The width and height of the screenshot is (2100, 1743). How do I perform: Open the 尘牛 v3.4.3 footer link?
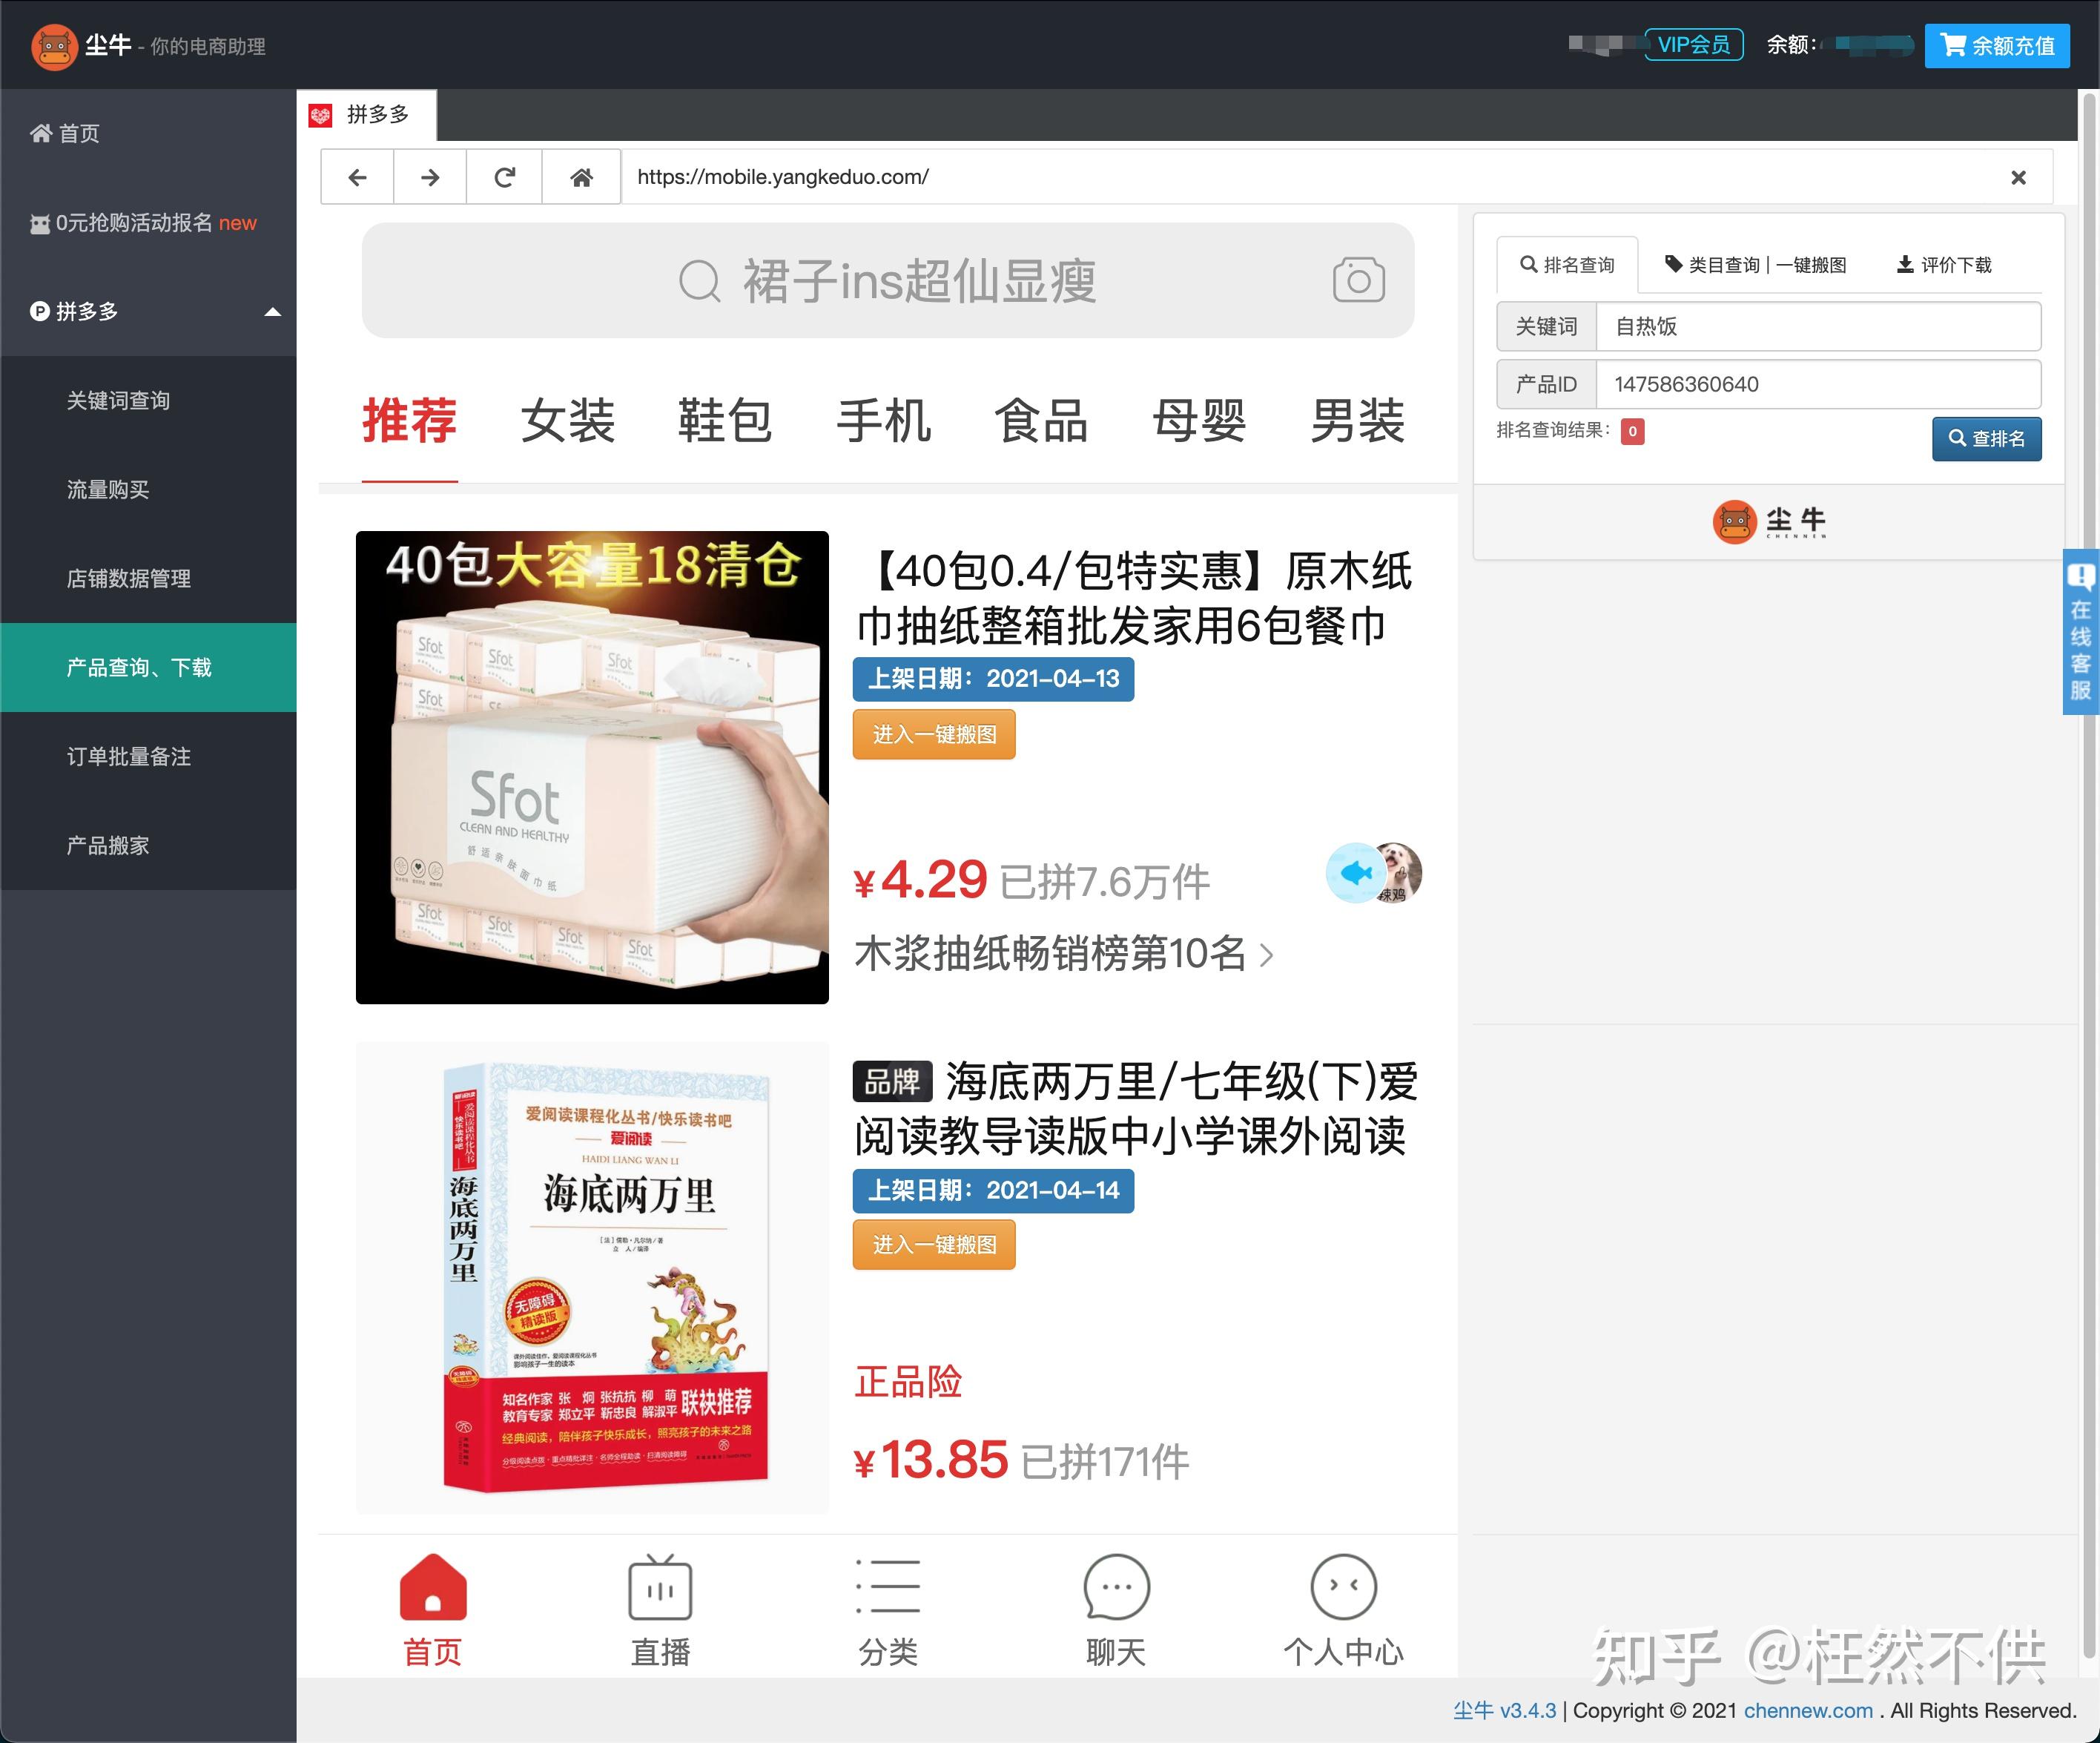1504,1711
